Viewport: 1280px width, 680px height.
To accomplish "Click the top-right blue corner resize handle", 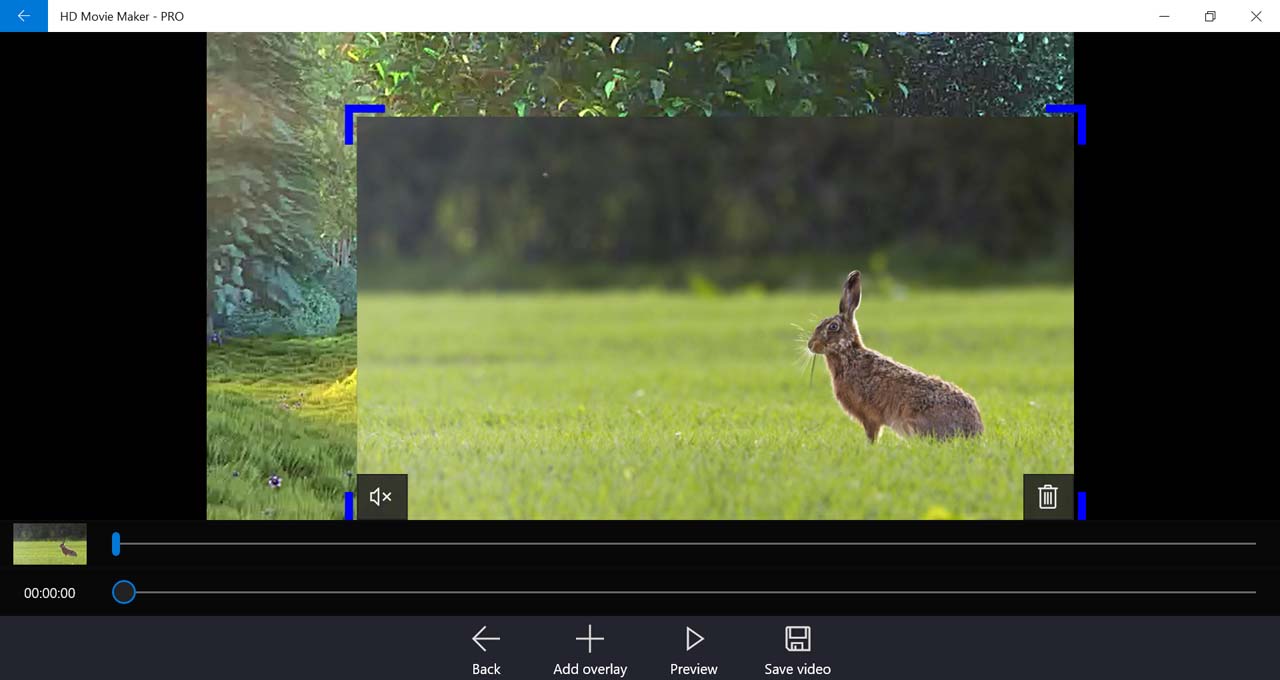I will click(1077, 113).
